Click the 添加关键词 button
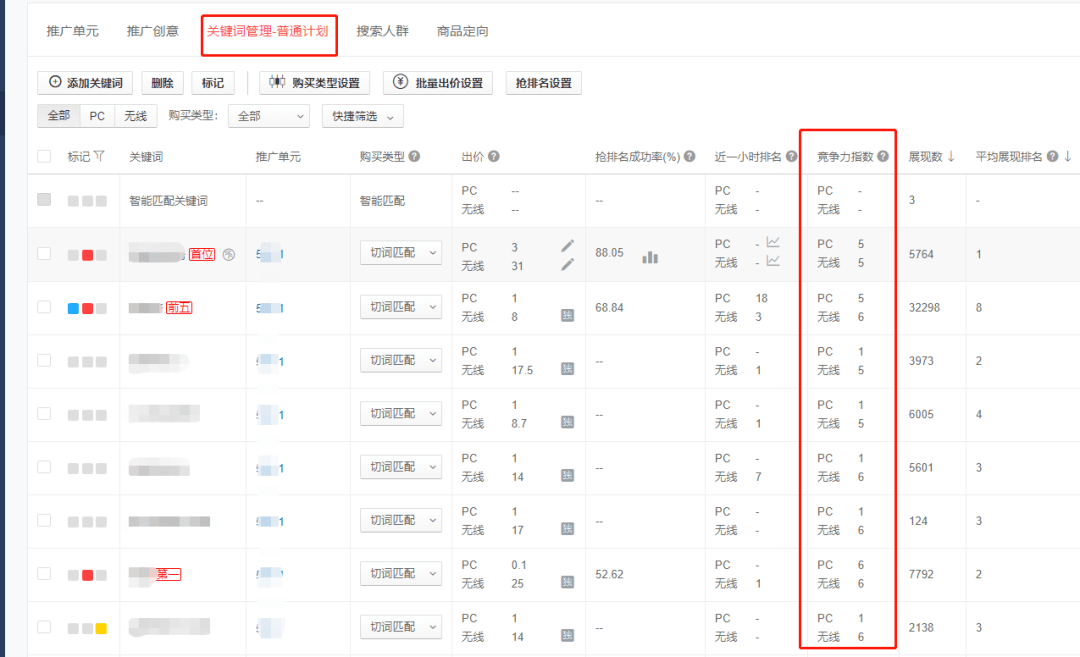This screenshot has width=1080, height=657. tap(85, 83)
